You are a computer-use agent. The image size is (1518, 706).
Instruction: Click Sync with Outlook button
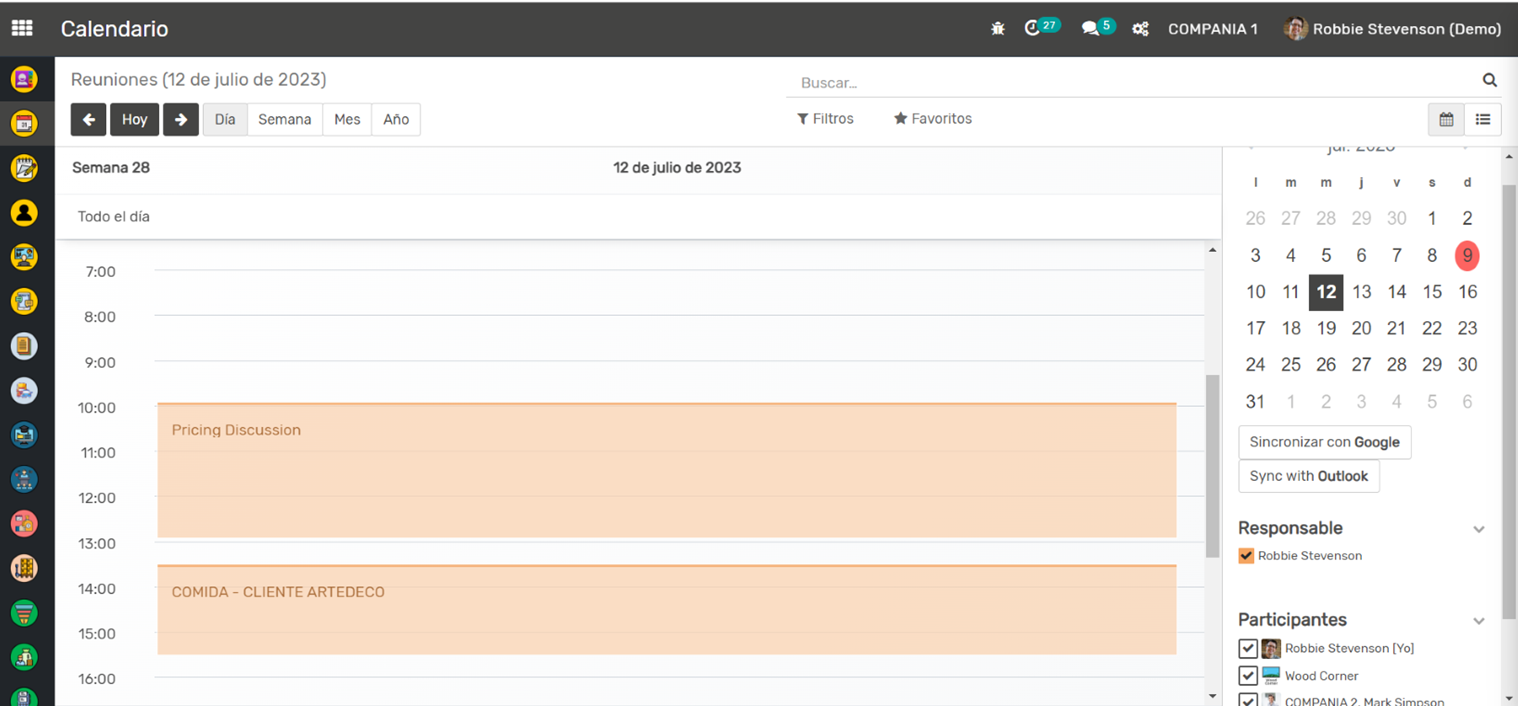tap(1308, 476)
